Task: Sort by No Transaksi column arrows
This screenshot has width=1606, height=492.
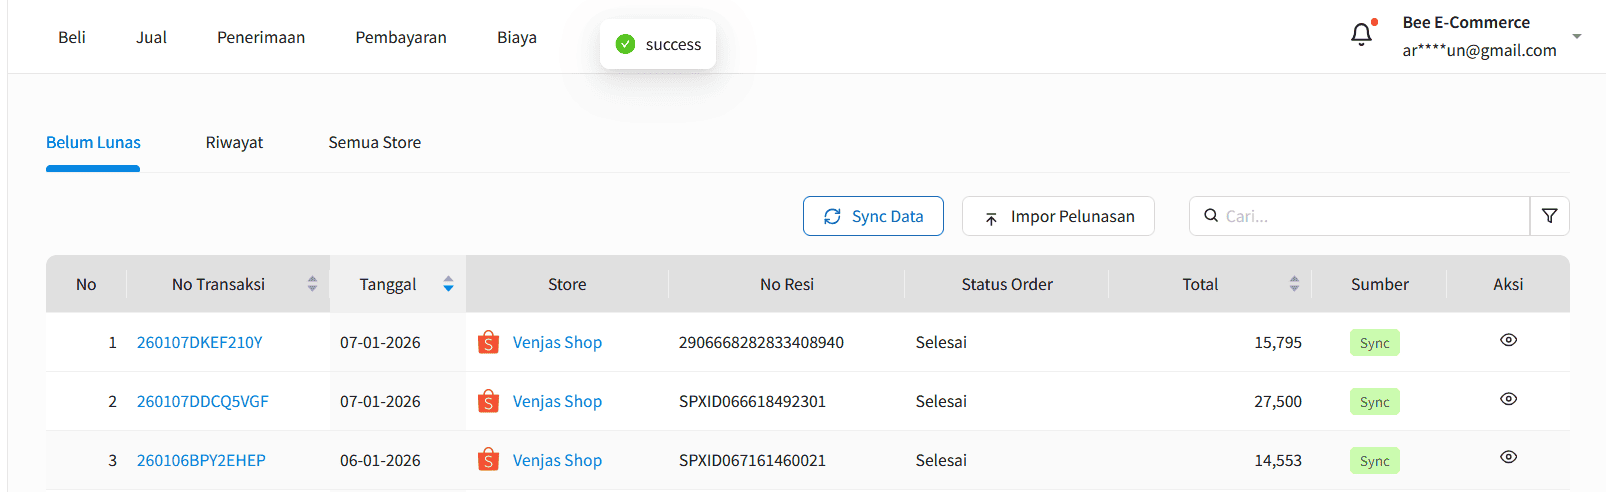Action: click(x=312, y=285)
